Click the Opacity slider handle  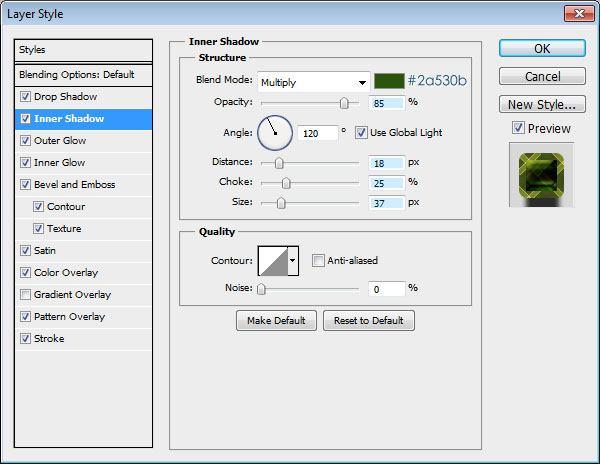coord(344,102)
